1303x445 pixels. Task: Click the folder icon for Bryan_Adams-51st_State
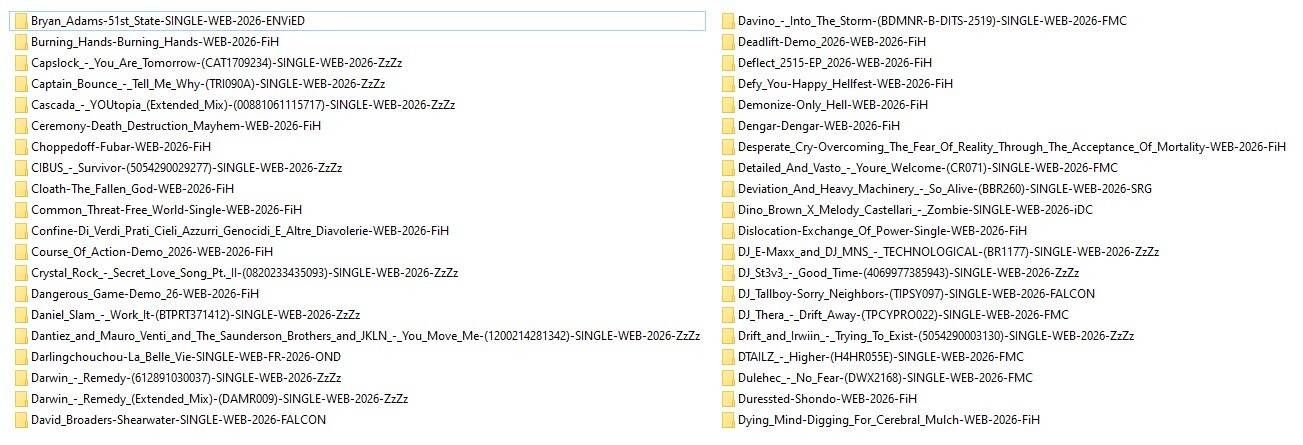click(21, 20)
